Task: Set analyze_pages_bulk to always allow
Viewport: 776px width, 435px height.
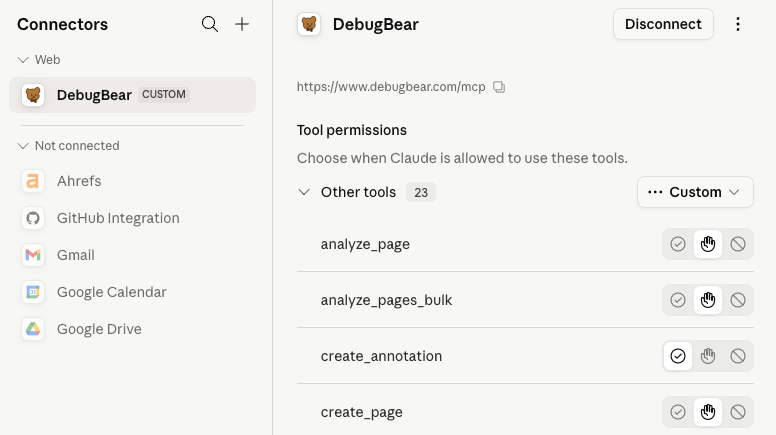Action: click(678, 300)
